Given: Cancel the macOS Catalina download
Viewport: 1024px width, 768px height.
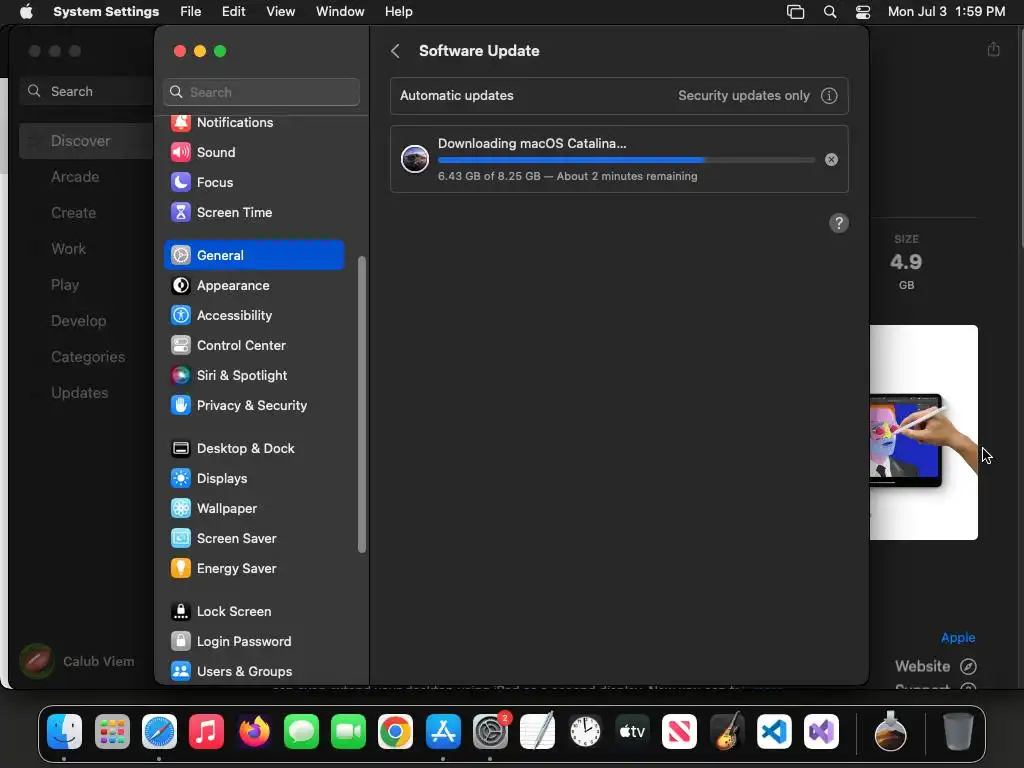Looking at the screenshot, I should pyautogui.click(x=831, y=159).
